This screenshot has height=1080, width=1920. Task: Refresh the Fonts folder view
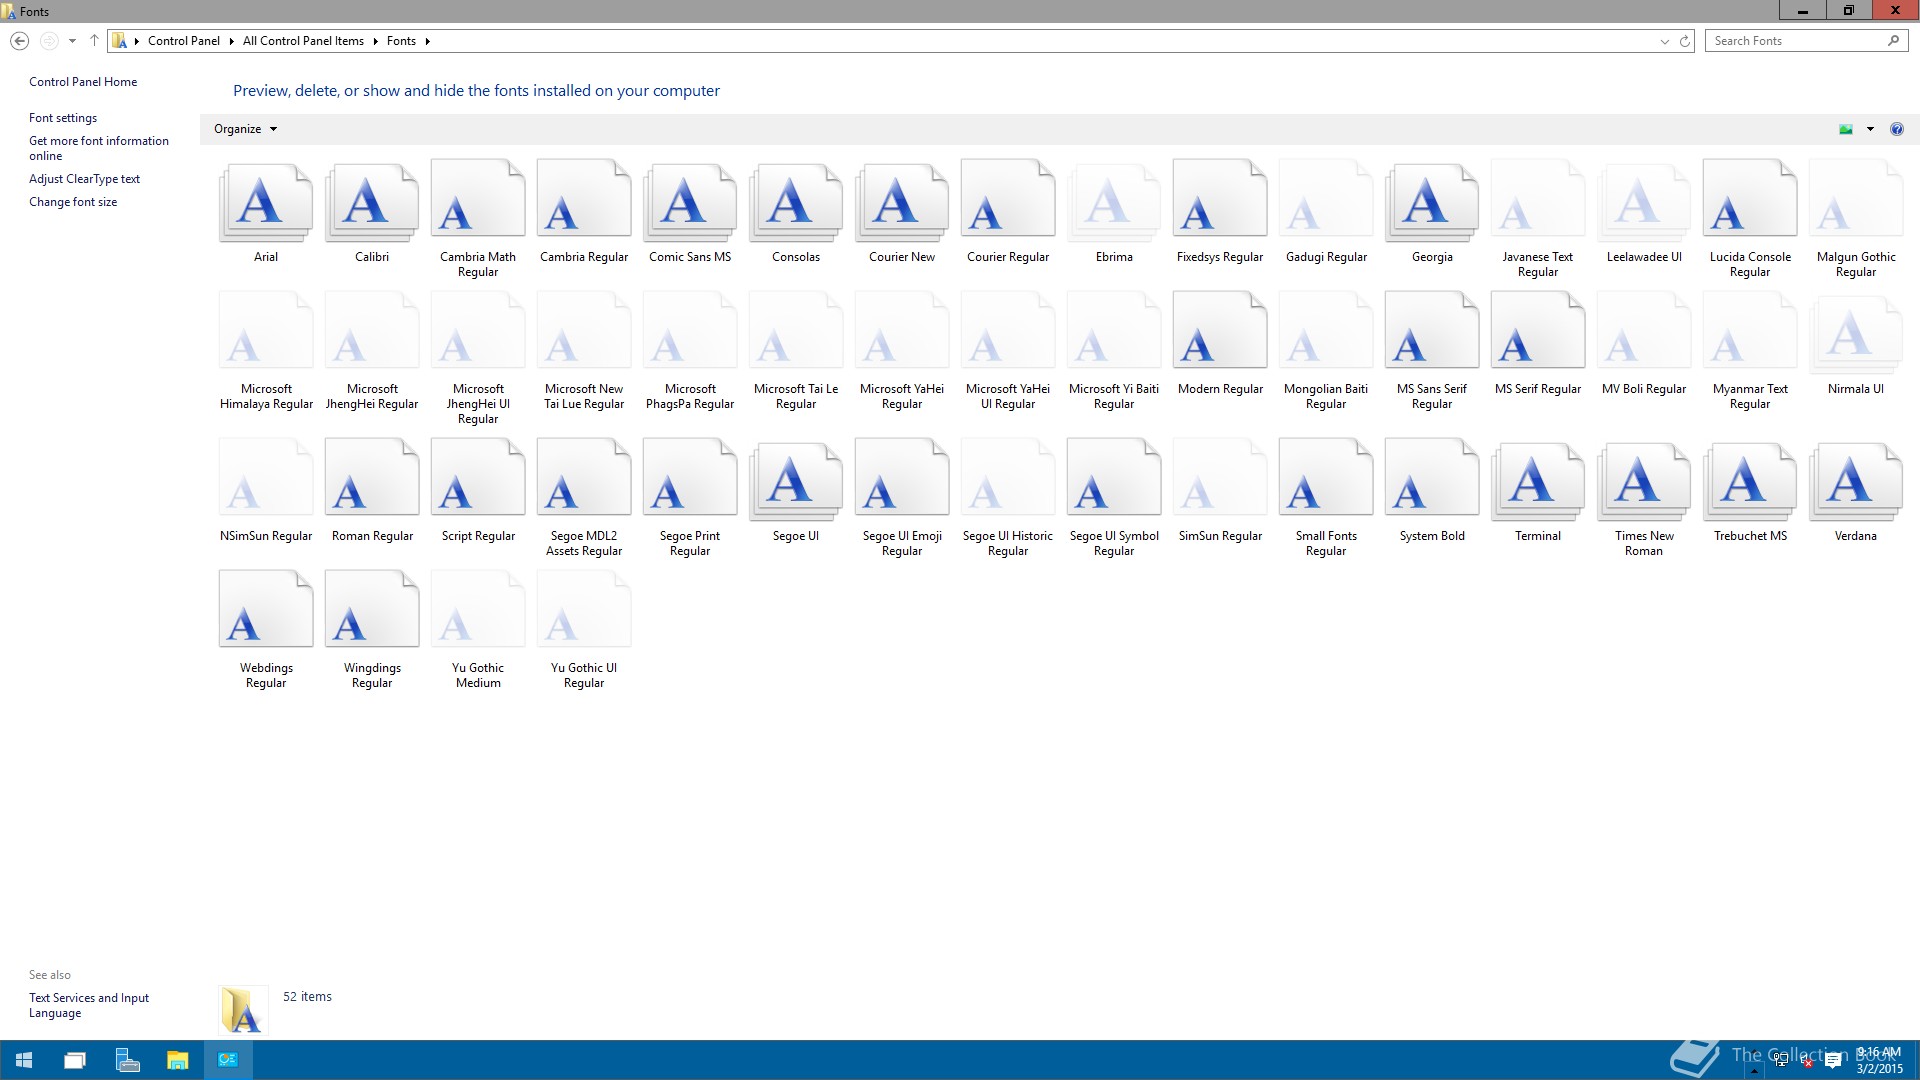[x=1684, y=41]
